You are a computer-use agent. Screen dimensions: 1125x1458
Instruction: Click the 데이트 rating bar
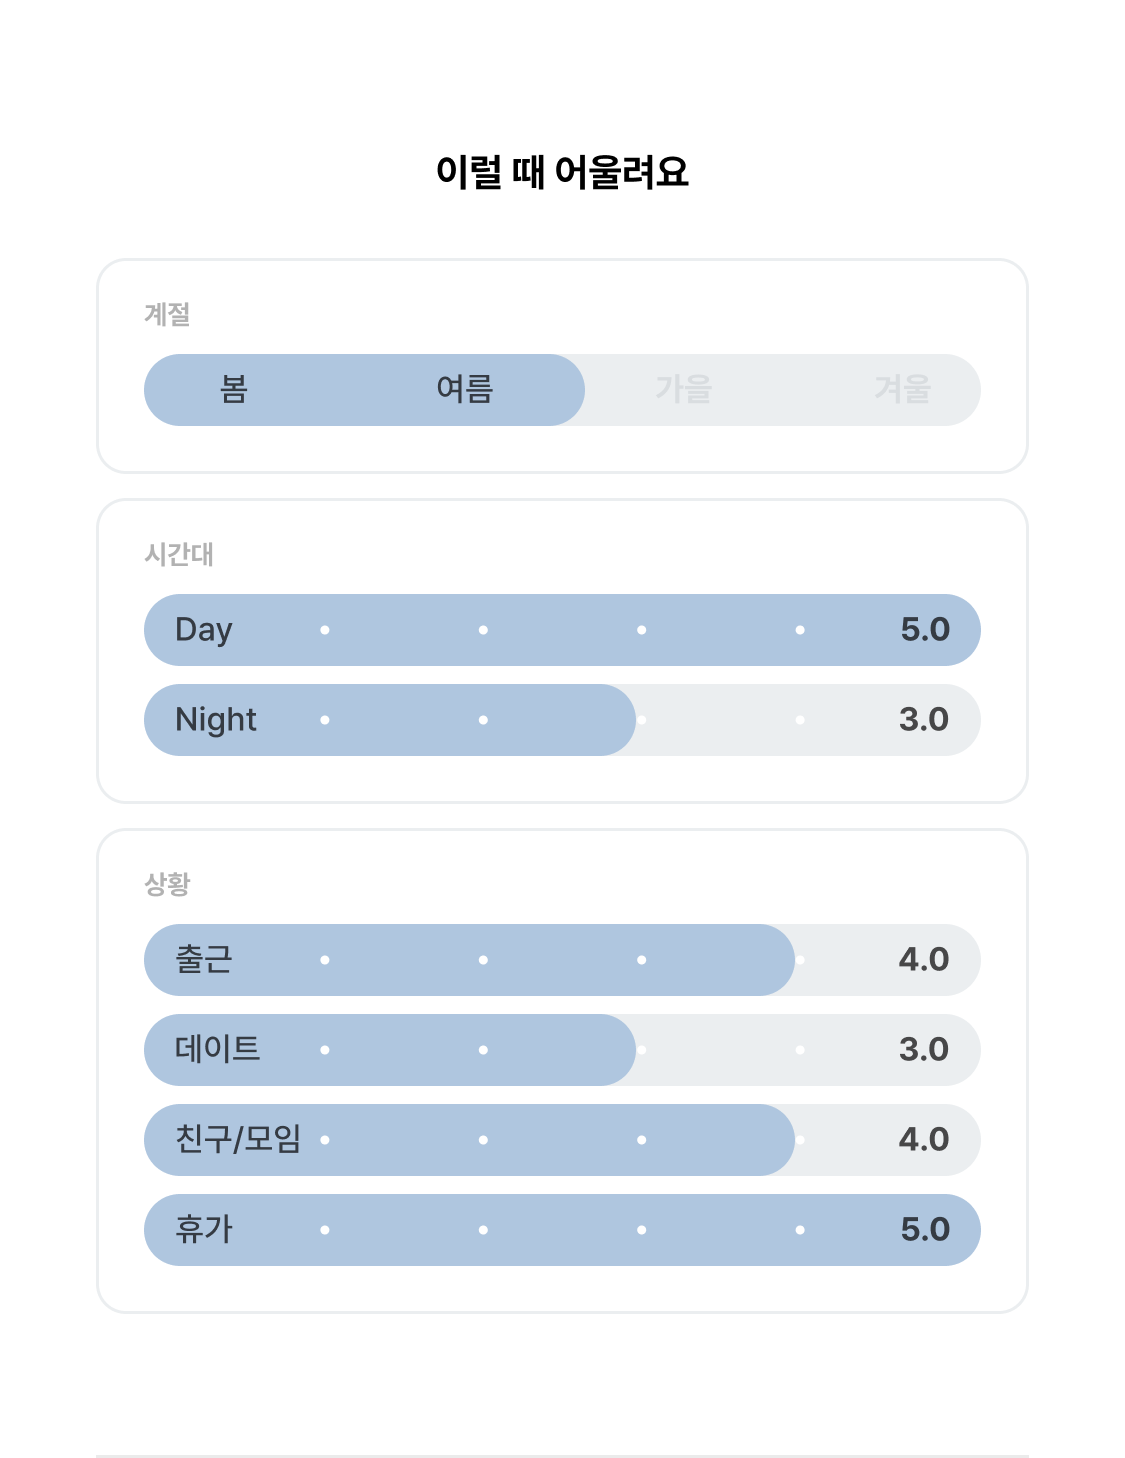click(562, 1050)
